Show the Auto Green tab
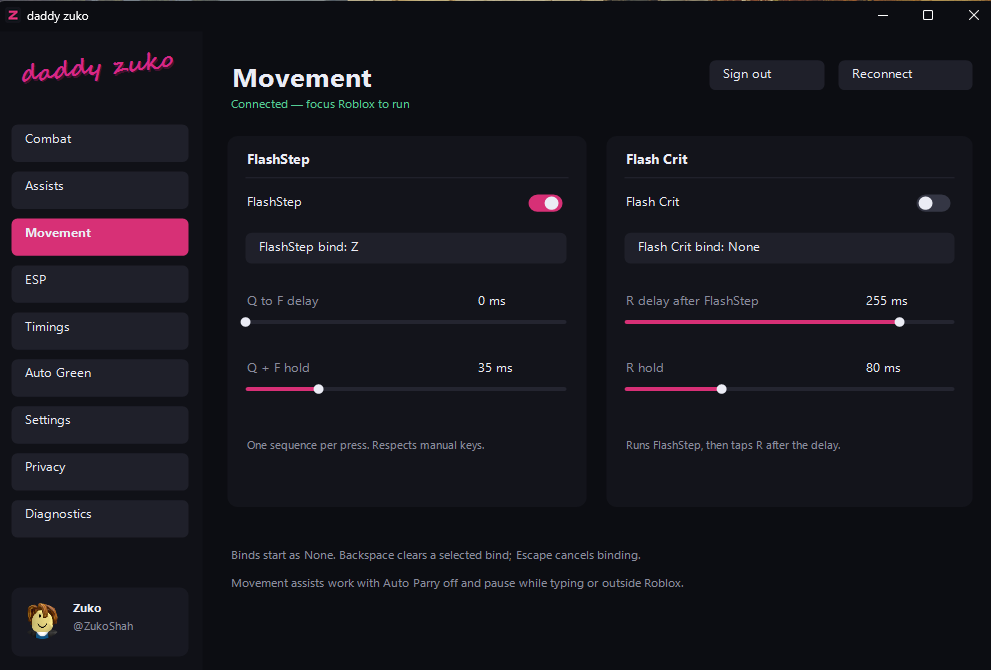Viewport: 991px width, 670px height. (x=100, y=378)
